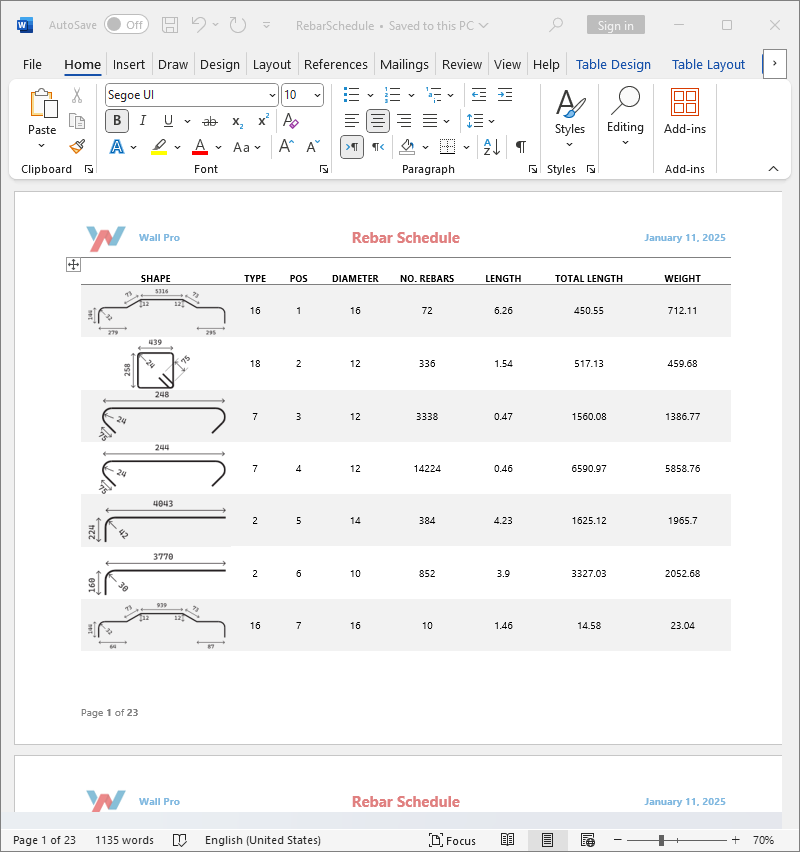800x852 pixels.
Task: Toggle align left
Action: tap(352, 121)
